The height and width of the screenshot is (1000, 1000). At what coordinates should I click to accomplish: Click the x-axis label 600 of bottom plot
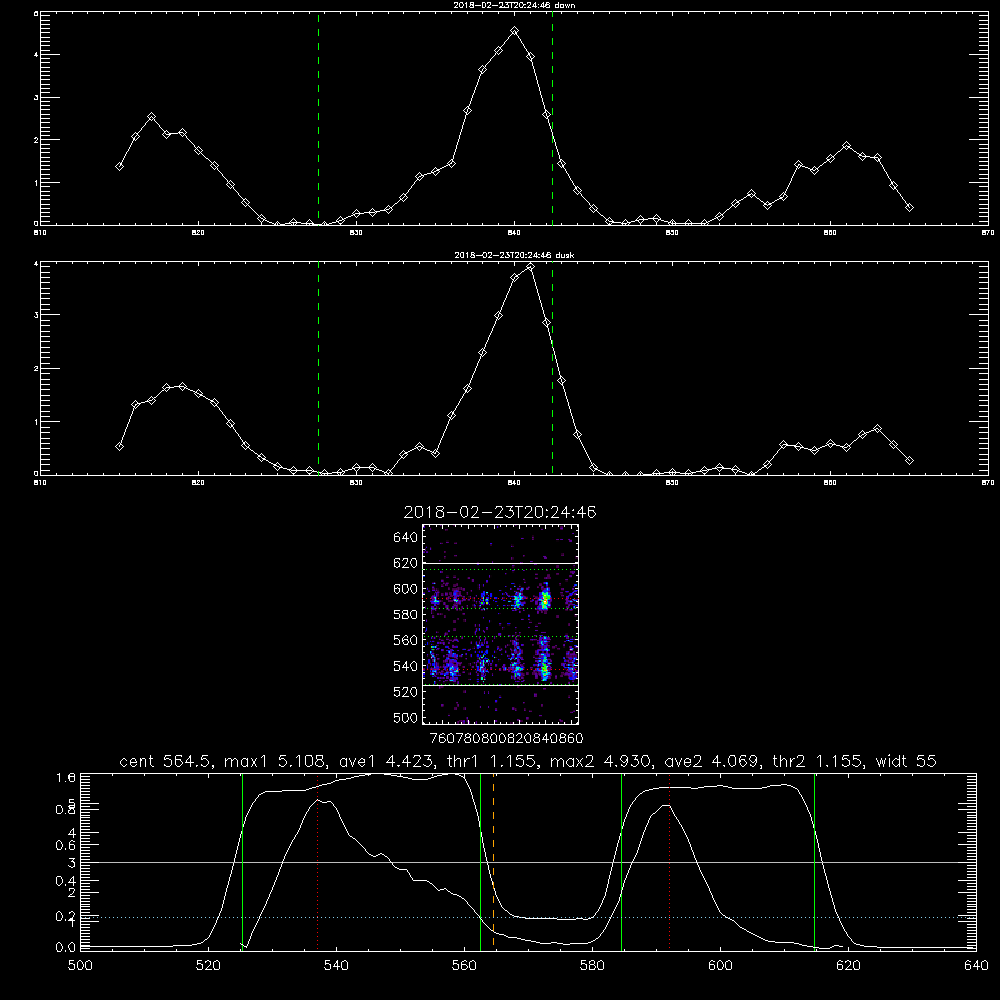tap(721, 965)
